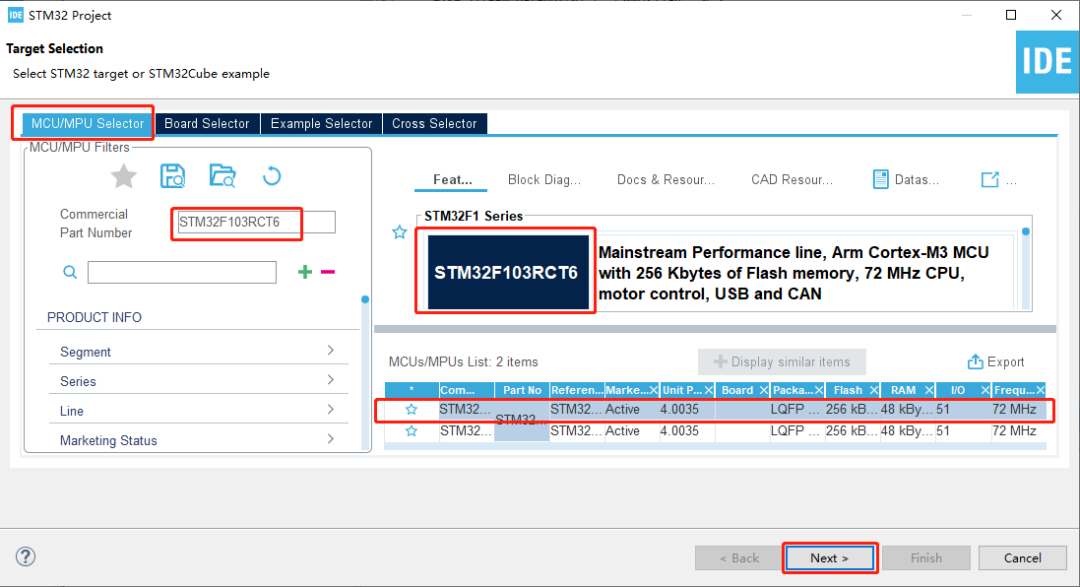Expand the Marketing Status filter
Screen dimensions: 1080x587
pos(331,440)
